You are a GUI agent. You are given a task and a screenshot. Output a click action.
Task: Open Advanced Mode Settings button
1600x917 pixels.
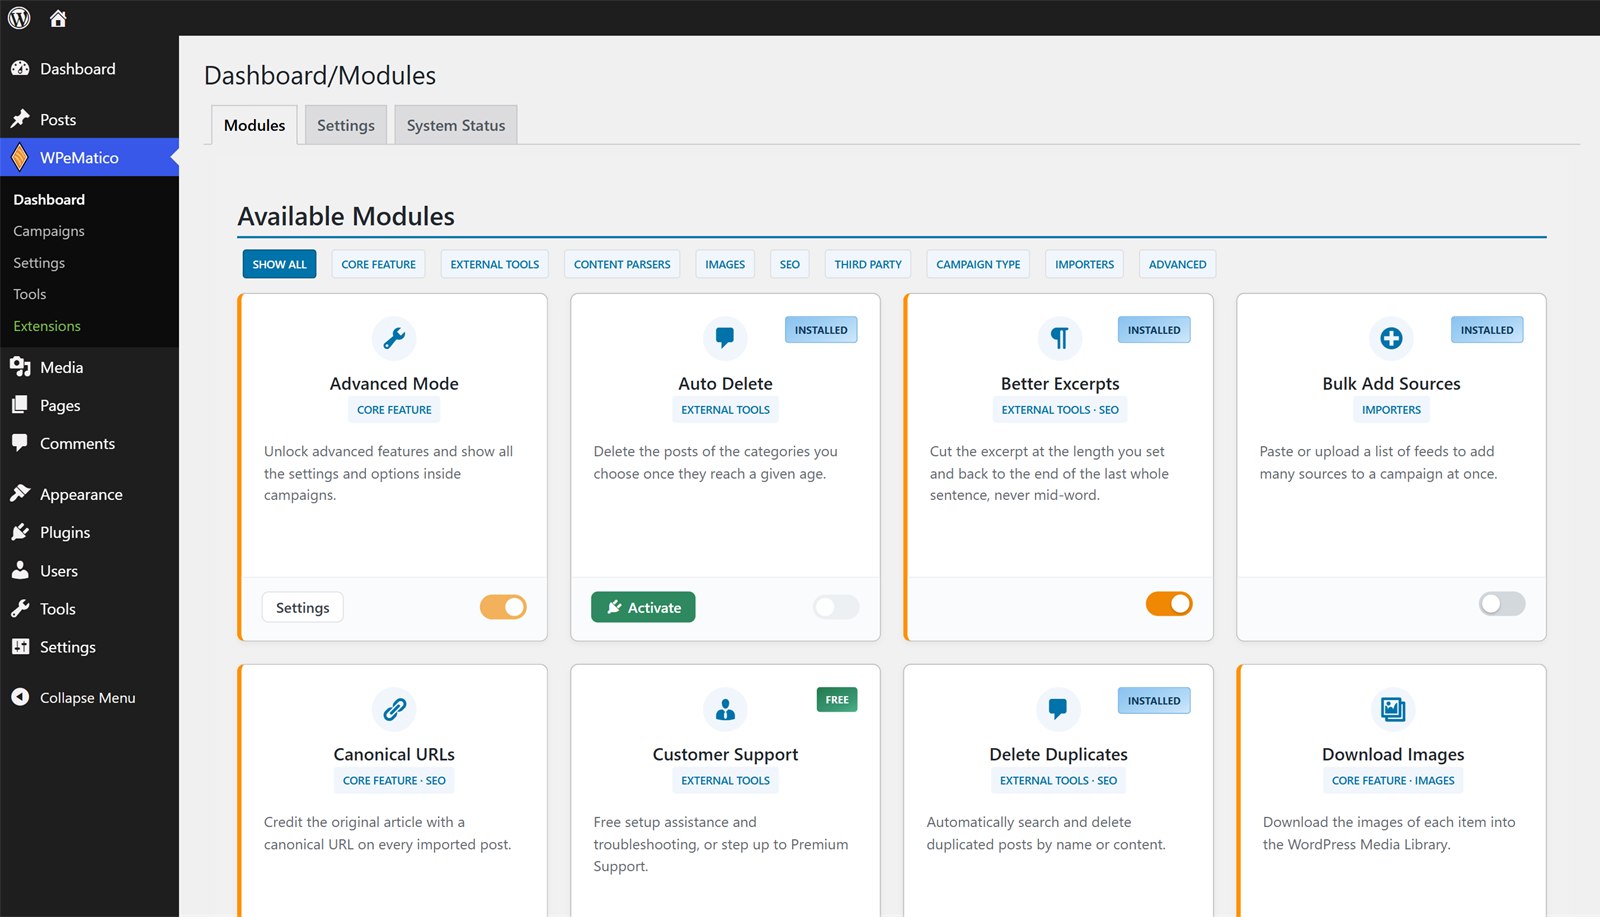click(302, 607)
